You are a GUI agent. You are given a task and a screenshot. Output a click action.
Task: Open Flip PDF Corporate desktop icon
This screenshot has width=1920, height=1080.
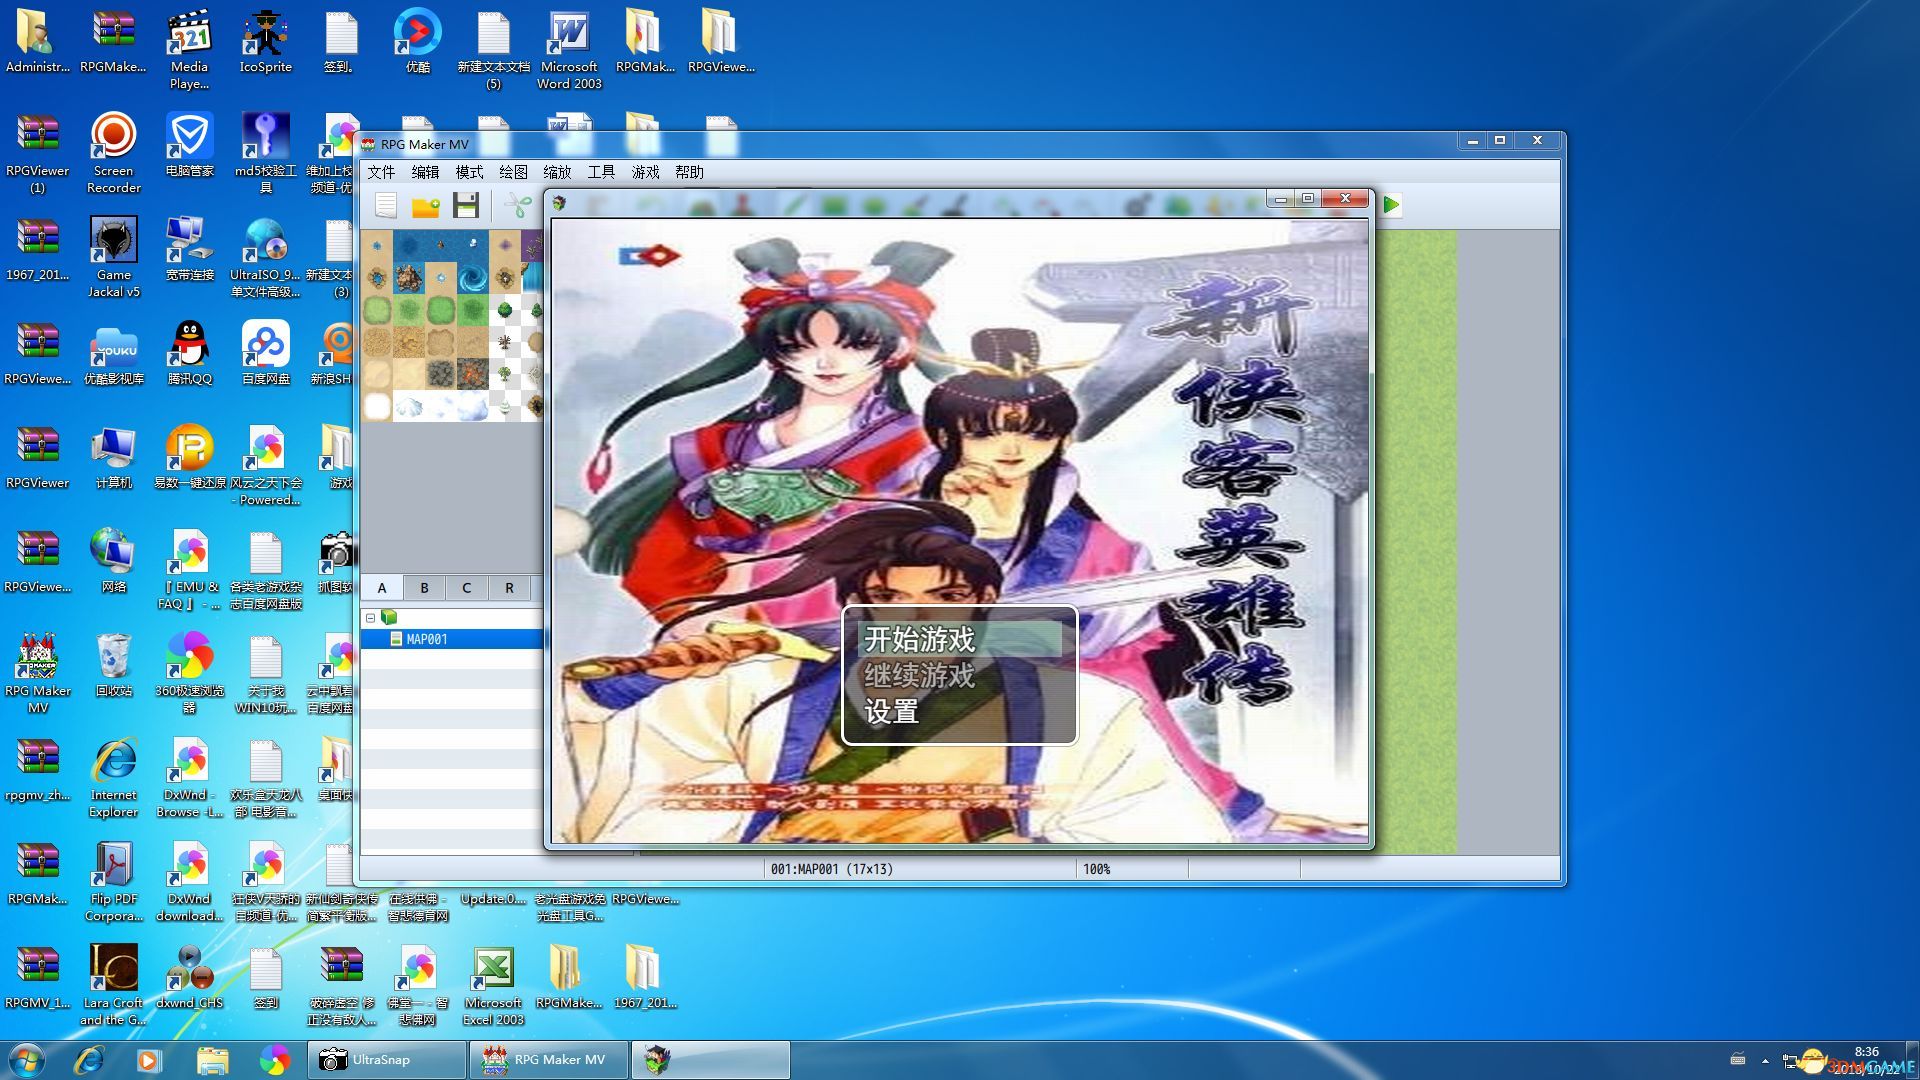tap(114, 881)
